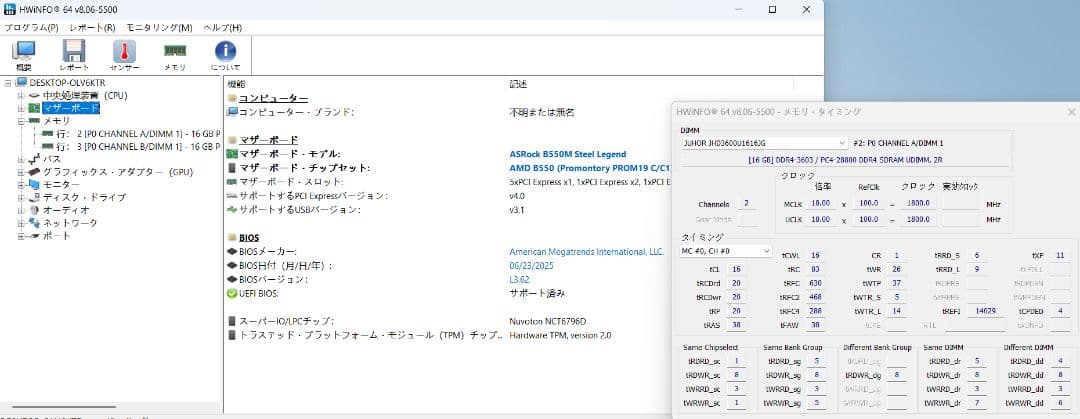Click Nuvoton NCT6796D chip value
The width and height of the screenshot is (1080, 419).
548,321
